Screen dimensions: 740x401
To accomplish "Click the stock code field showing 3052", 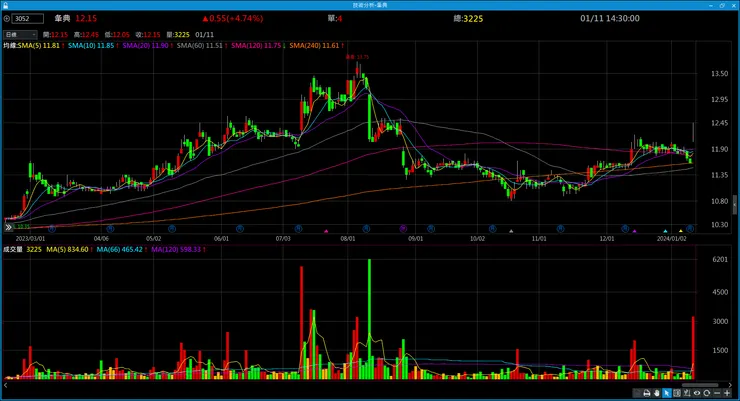I will click(x=28, y=19).
